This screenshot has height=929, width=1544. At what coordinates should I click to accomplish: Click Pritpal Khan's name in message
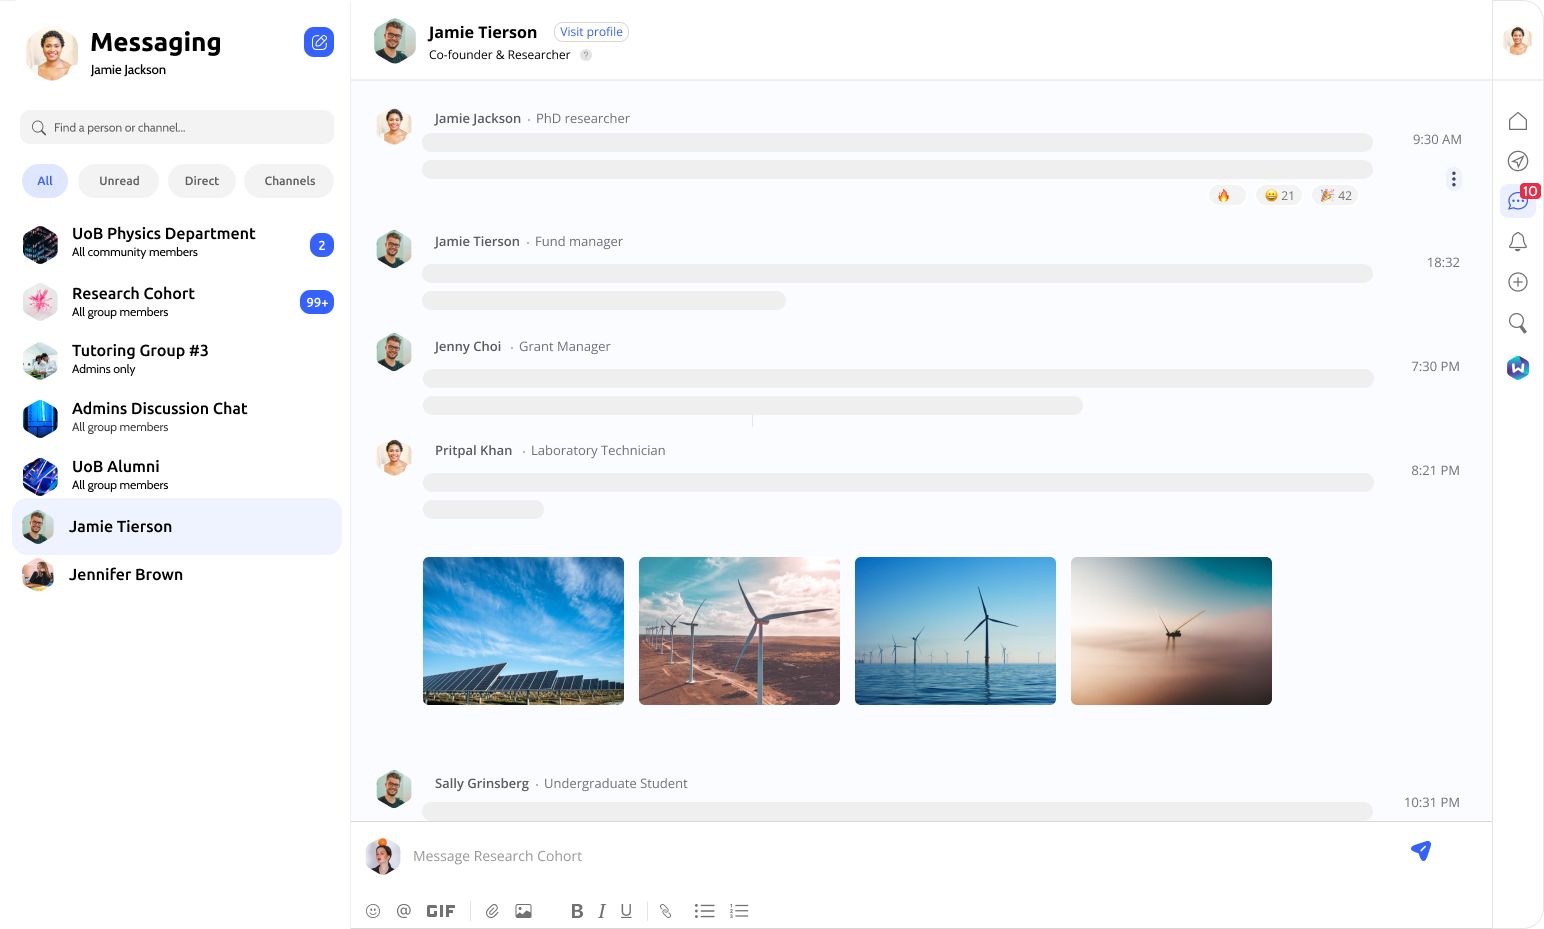click(473, 450)
